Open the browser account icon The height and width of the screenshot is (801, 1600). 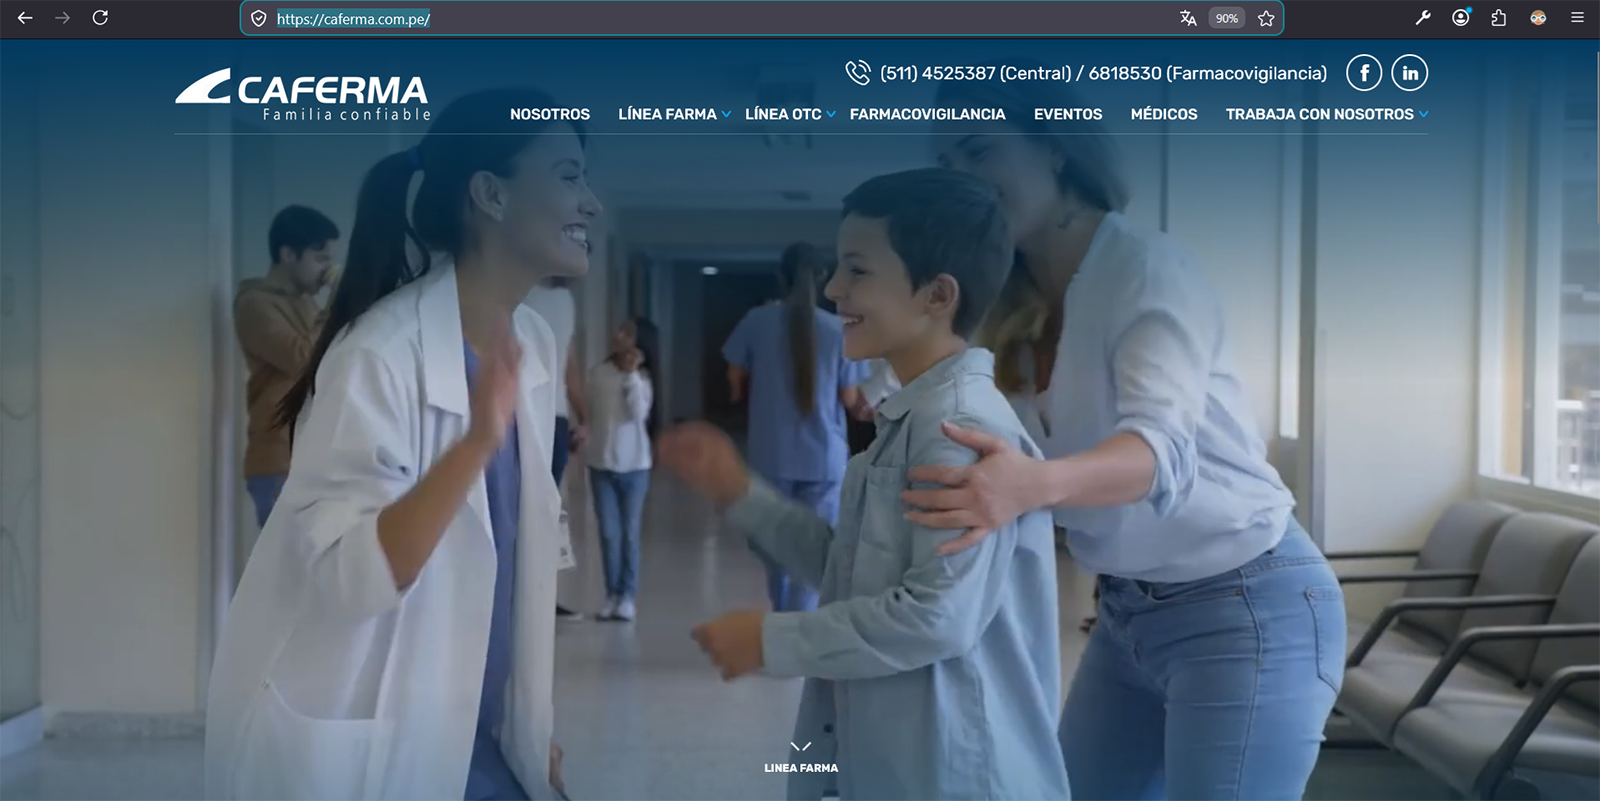[x=1461, y=18]
